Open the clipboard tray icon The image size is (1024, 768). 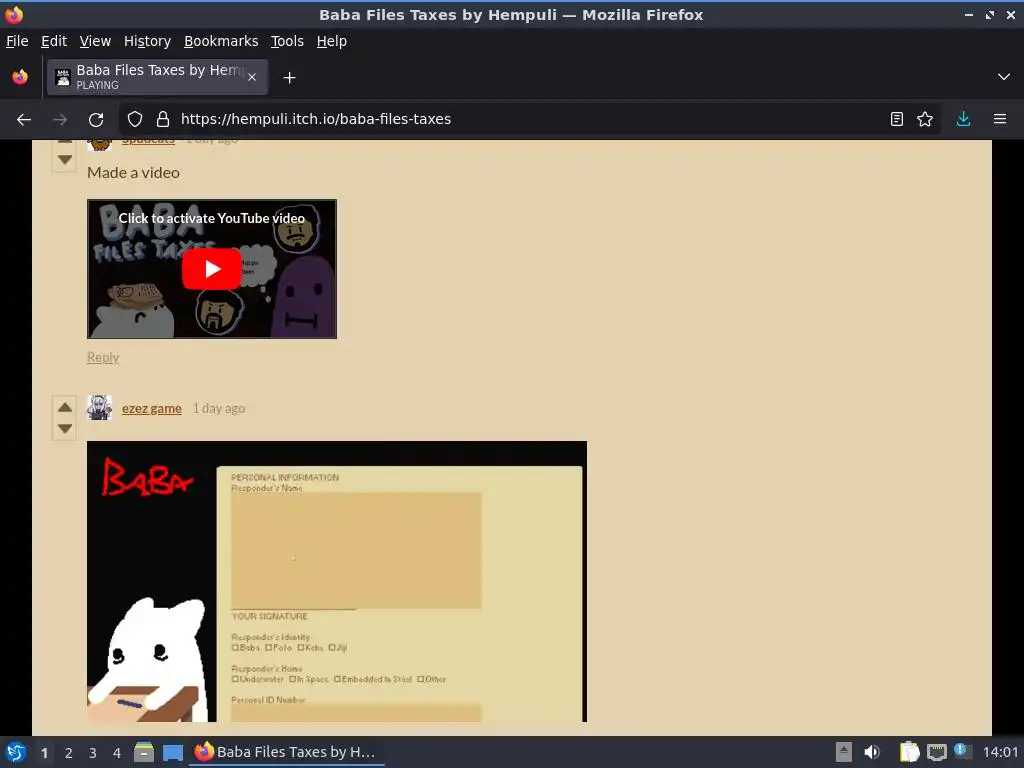click(x=910, y=752)
